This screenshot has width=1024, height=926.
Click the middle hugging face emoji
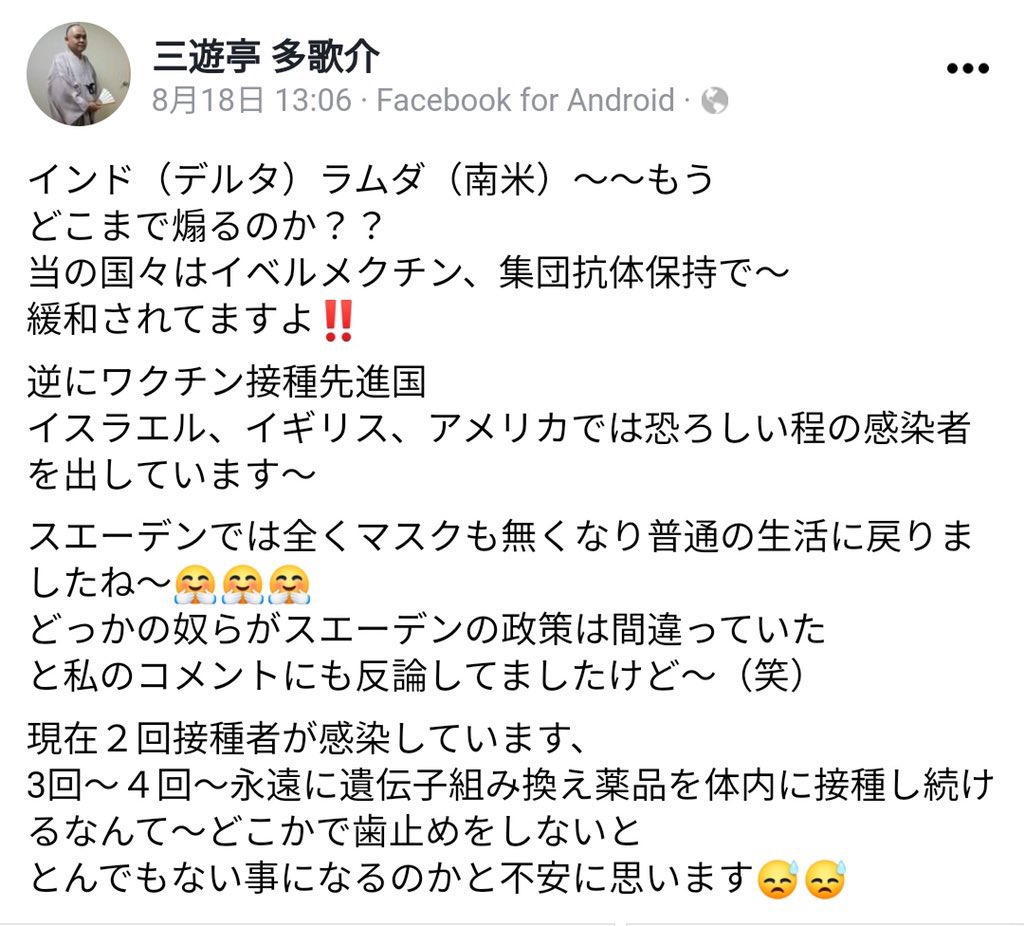point(242,584)
